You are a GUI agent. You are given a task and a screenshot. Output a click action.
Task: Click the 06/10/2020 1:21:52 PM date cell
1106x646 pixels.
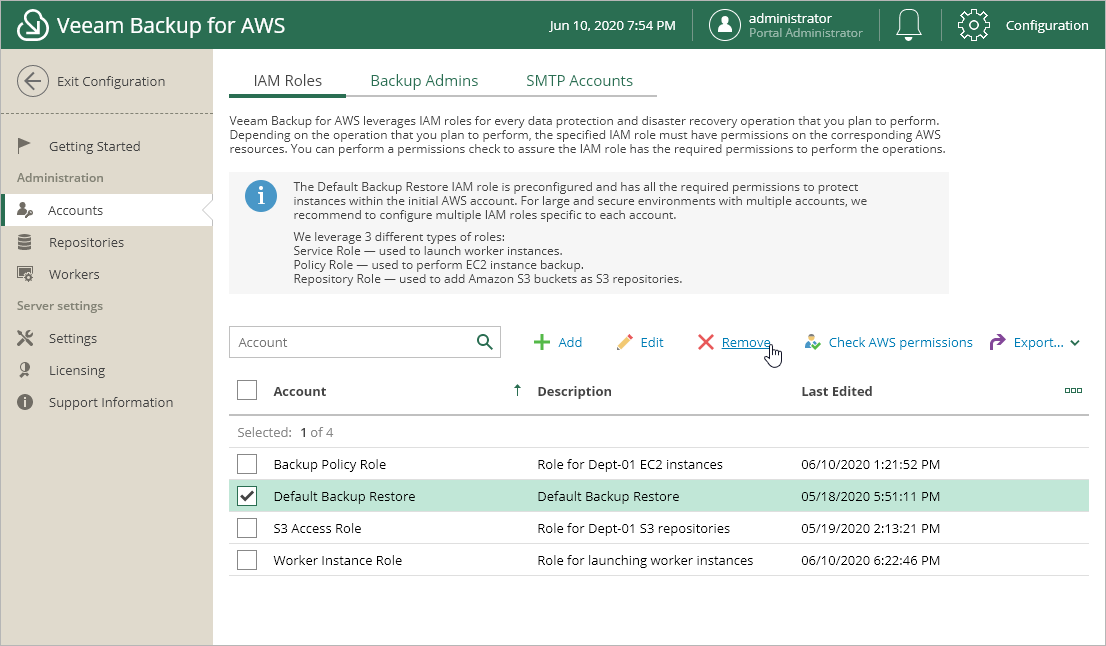pos(870,464)
